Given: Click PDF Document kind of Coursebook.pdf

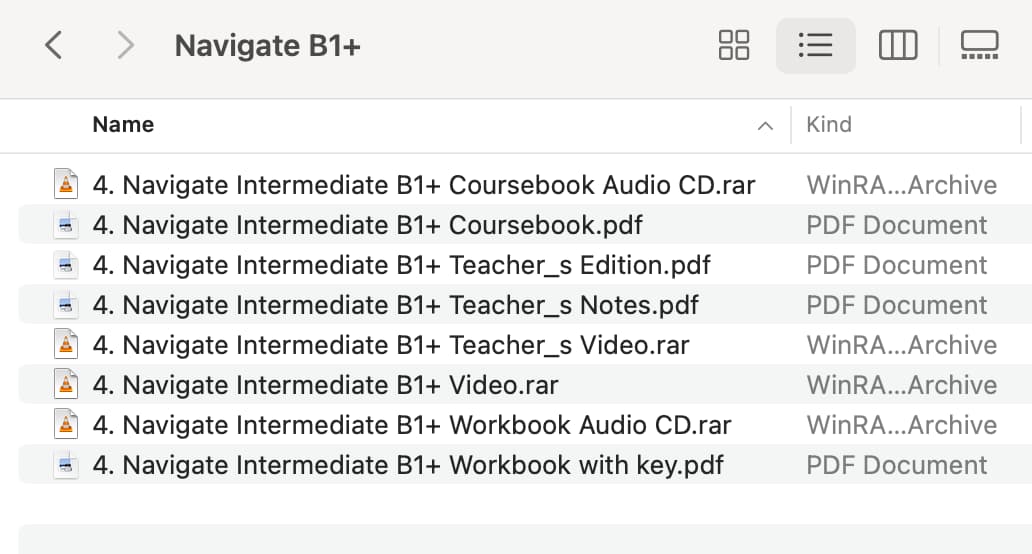Looking at the screenshot, I should tap(896, 225).
